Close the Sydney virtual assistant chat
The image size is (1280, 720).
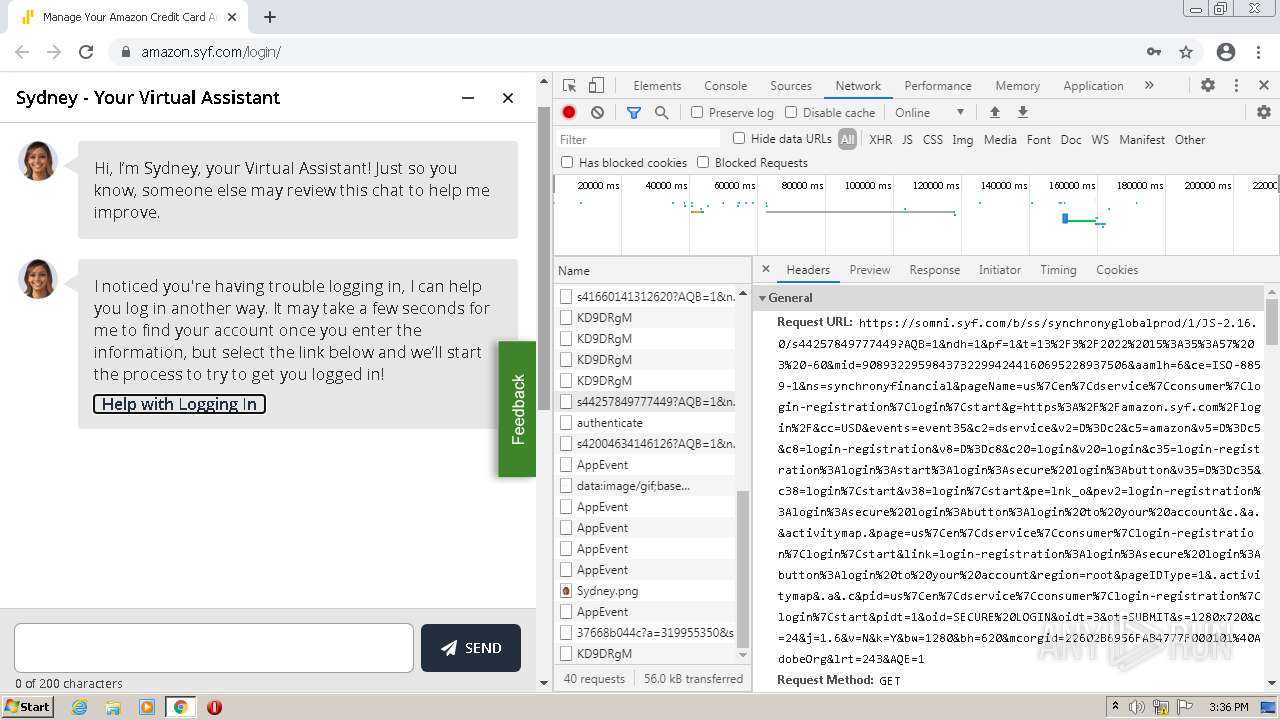(508, 98)
